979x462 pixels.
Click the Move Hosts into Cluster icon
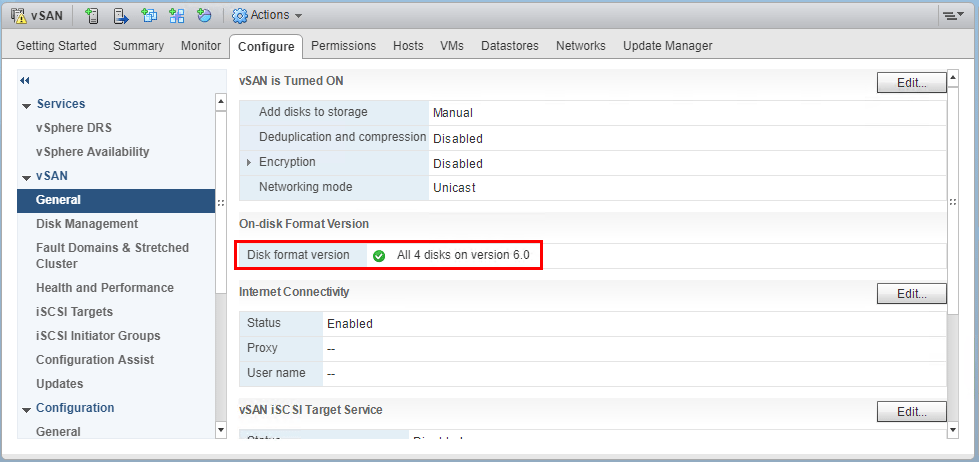tap(121, 16)
